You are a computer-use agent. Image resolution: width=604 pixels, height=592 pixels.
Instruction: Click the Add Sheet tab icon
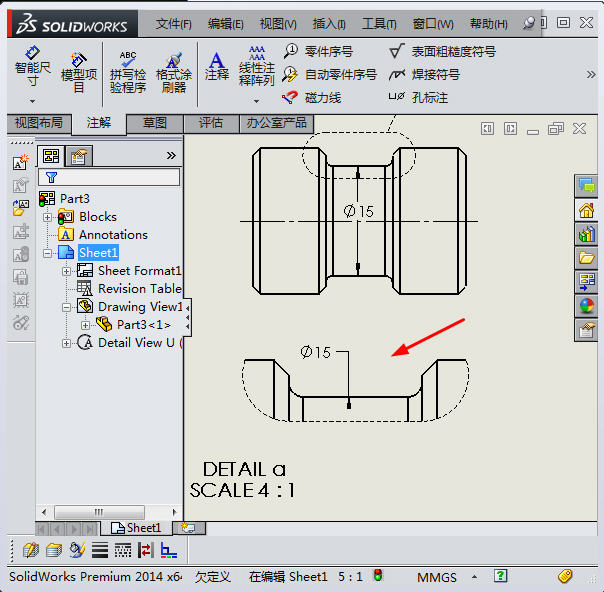click(188, 527)
